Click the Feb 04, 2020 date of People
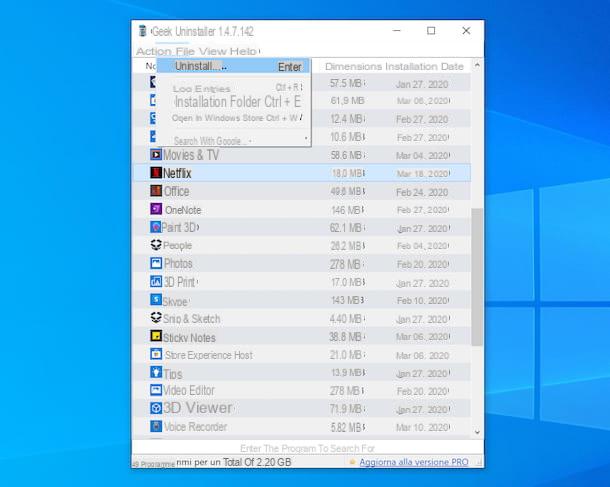The width and height of the screenshot is (610, 487). (423, 246)
